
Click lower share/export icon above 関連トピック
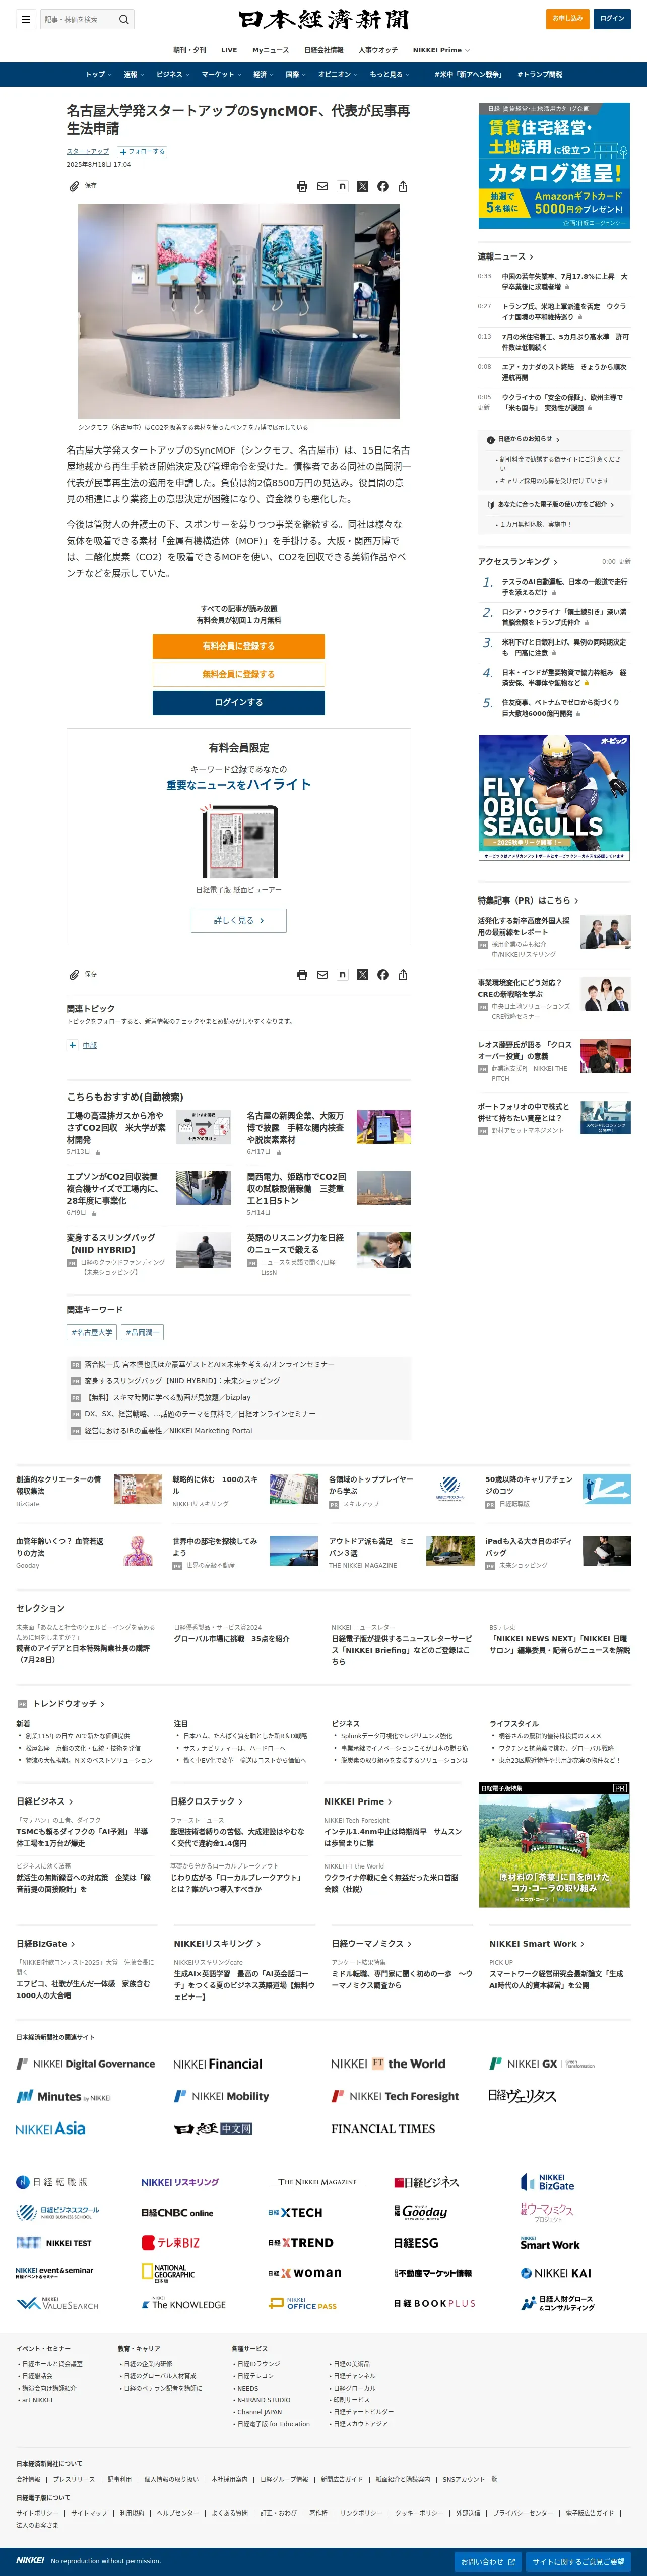[x=403, y=975]
